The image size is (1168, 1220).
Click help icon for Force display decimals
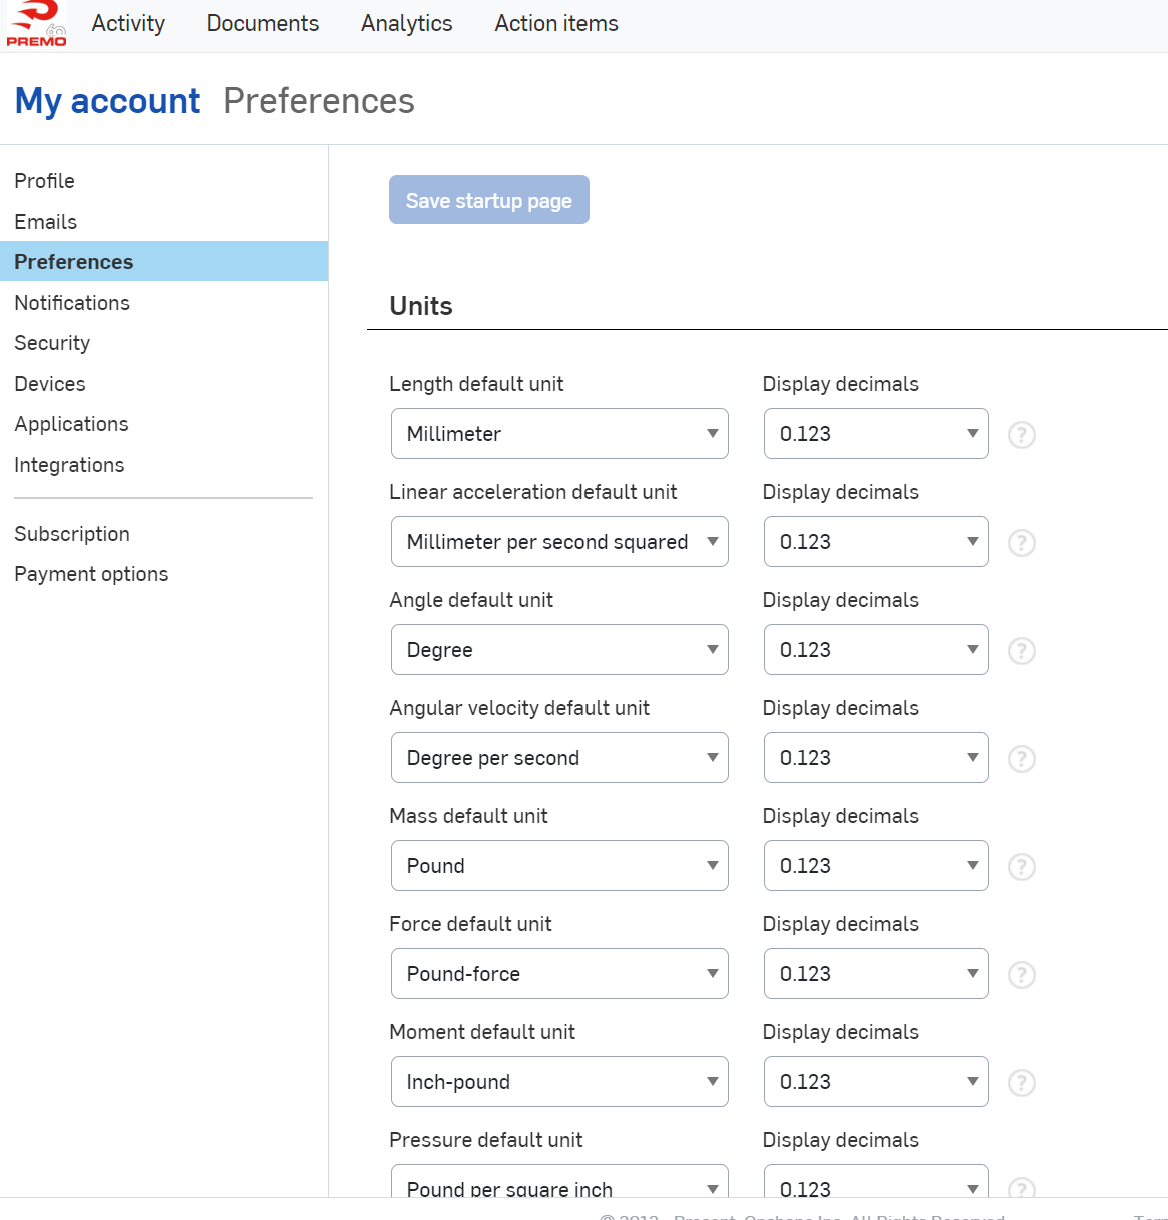pyautogui.click(x=1021, y=975)
